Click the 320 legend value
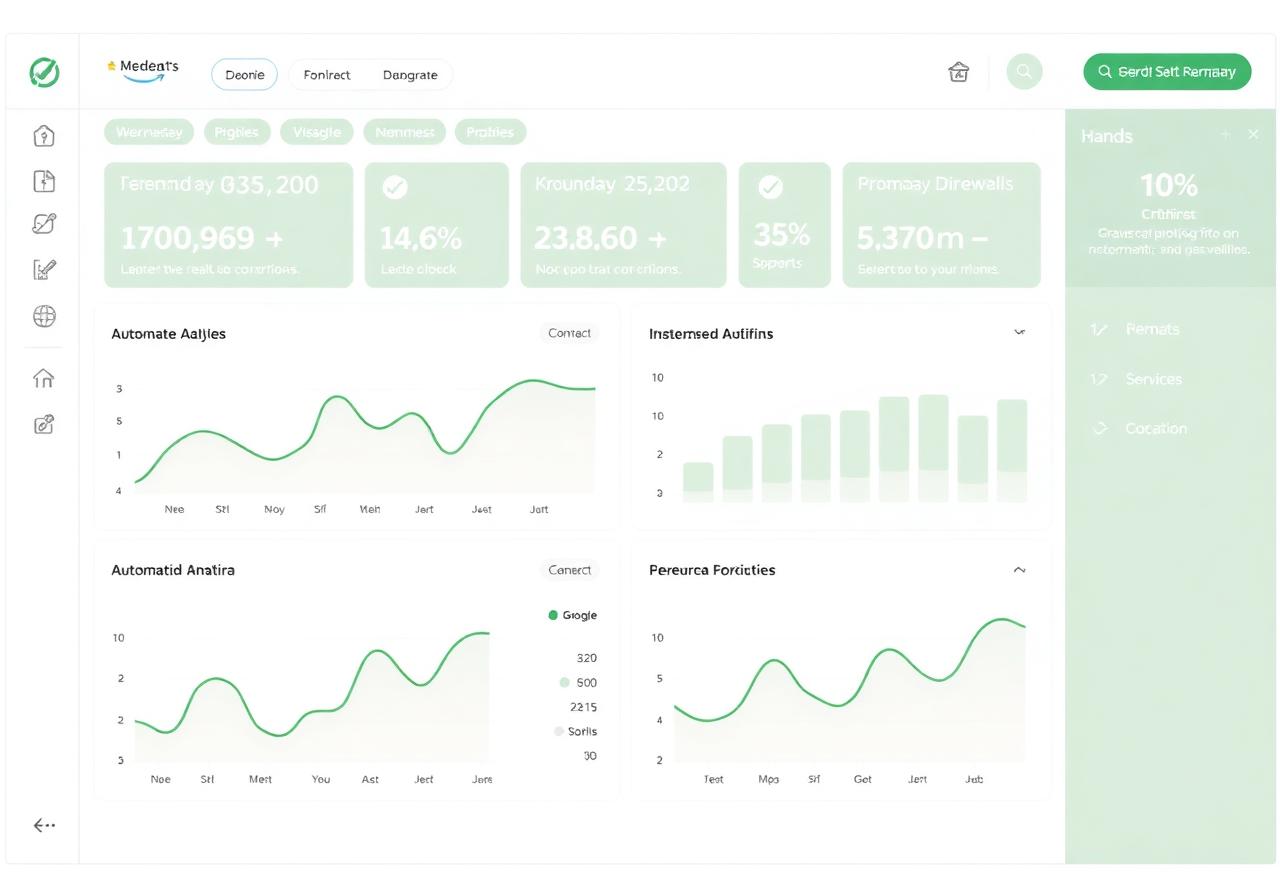 pos(587,658)
